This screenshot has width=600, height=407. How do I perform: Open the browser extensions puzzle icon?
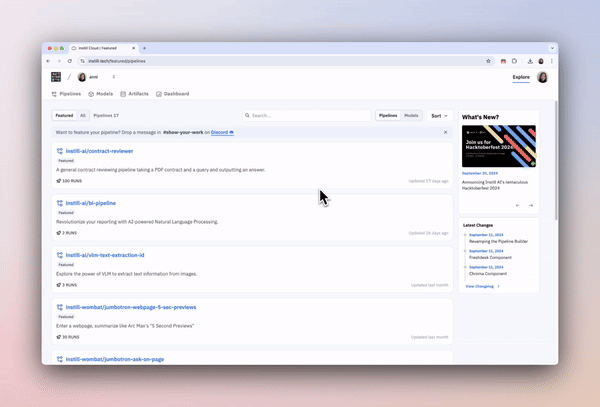514,61
